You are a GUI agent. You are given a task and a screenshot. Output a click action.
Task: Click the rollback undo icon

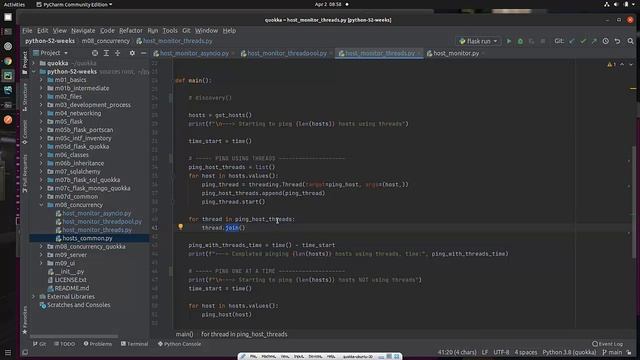[x=618, y=41]
